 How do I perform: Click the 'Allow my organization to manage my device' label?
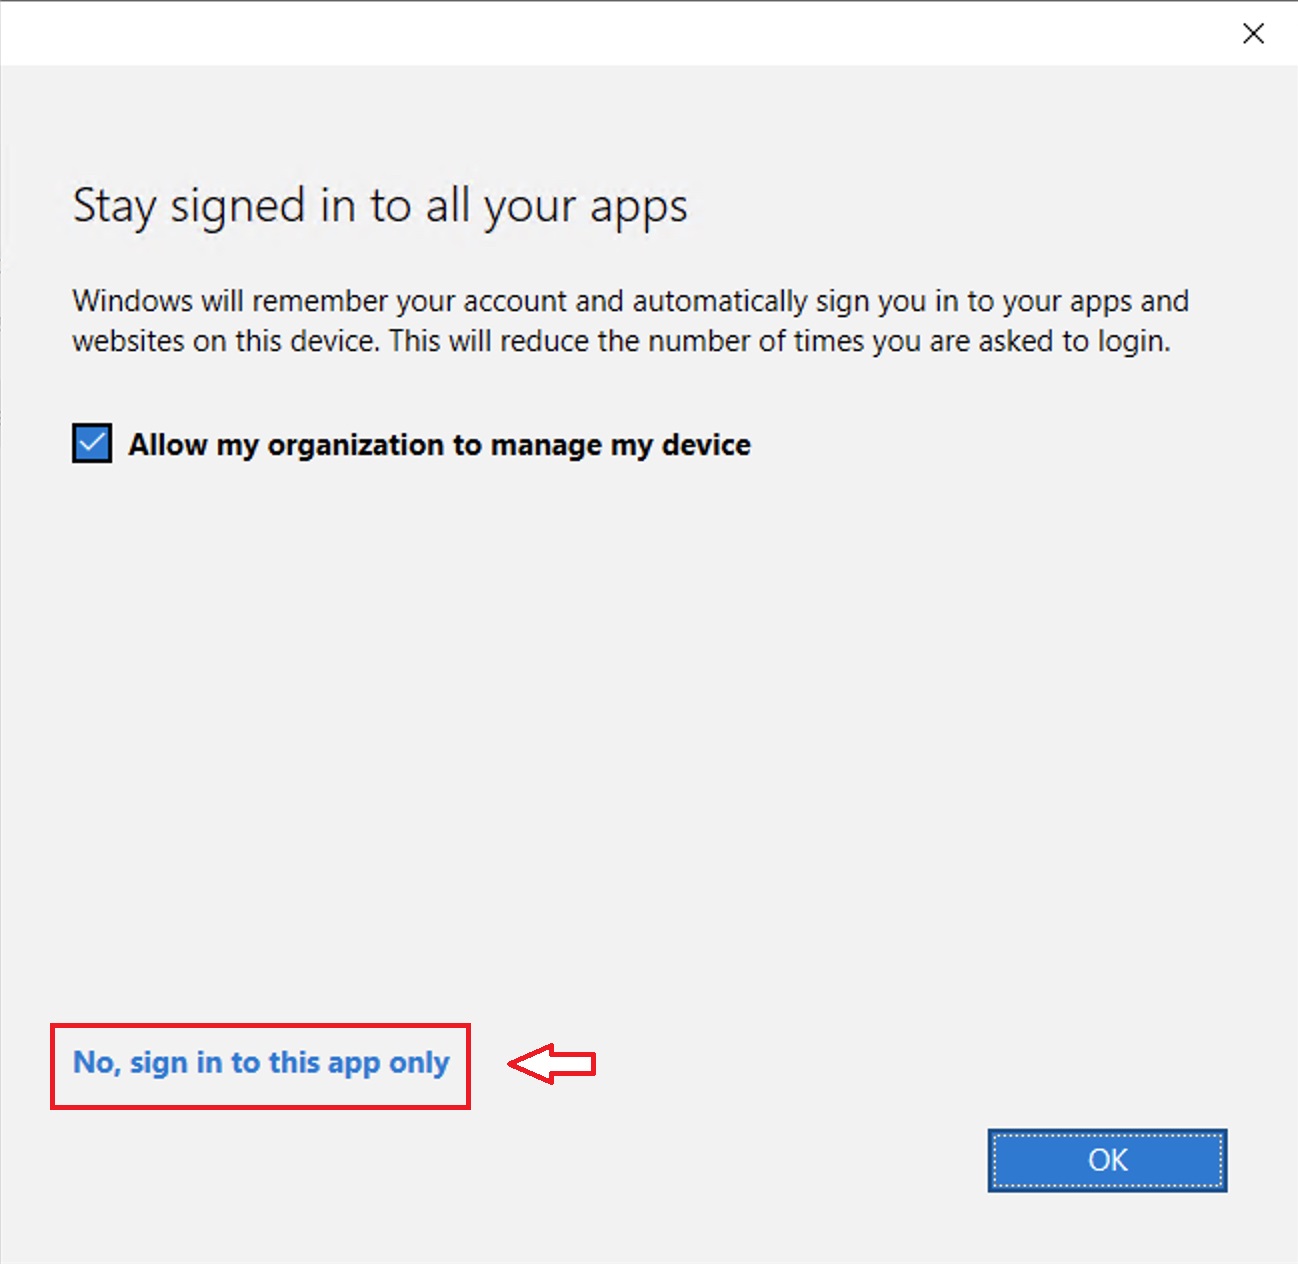(x=439, y=445)
